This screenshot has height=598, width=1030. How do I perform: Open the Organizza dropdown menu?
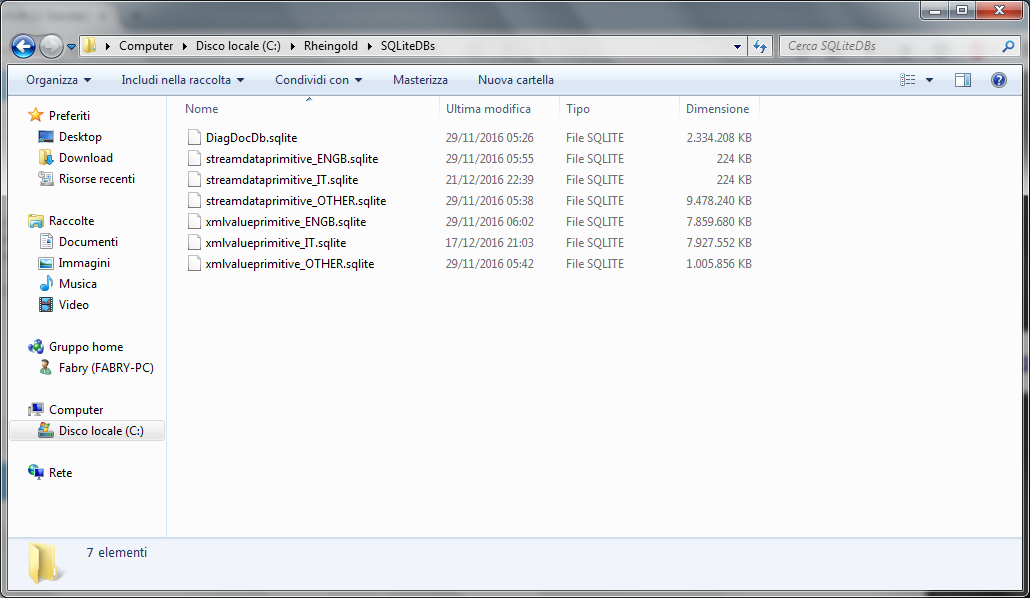click(x=58, y=80)
